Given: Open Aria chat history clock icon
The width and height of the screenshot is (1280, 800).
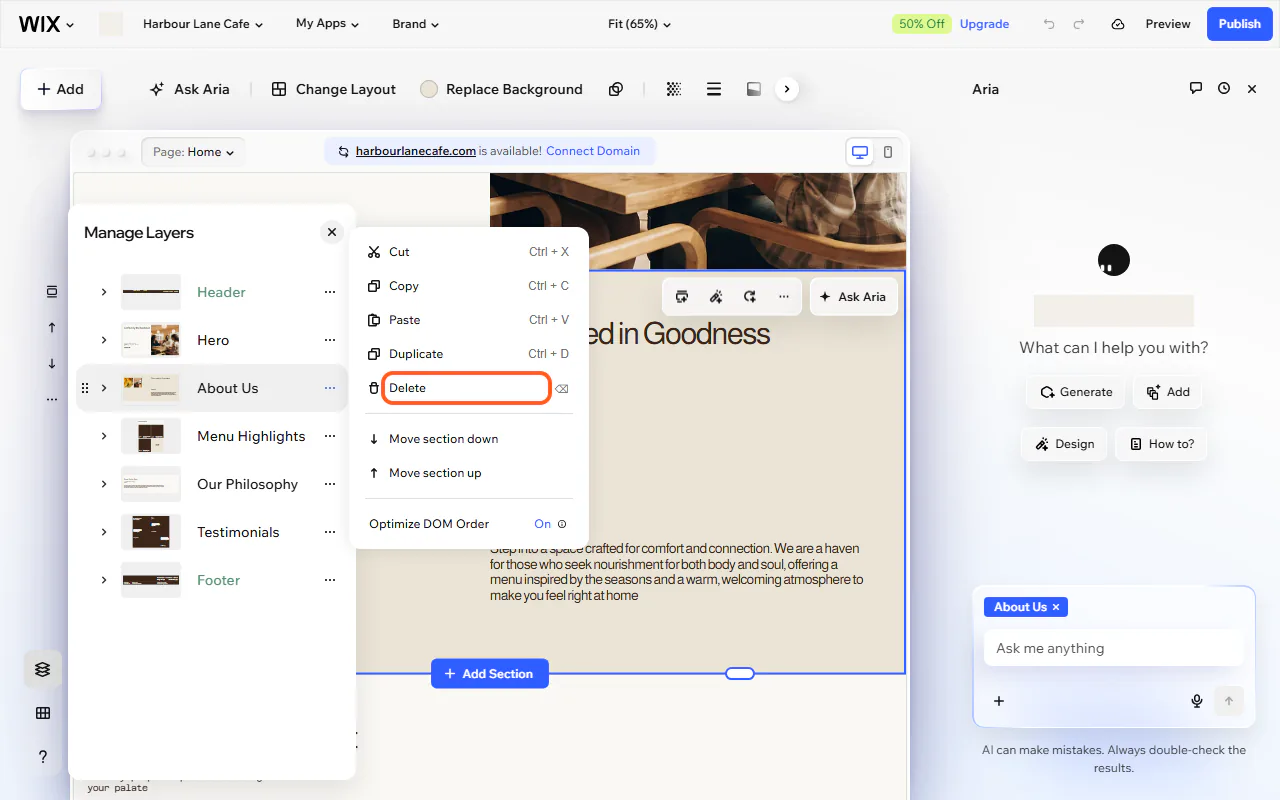Looking at the screenshot, I should pos(1224,88).
